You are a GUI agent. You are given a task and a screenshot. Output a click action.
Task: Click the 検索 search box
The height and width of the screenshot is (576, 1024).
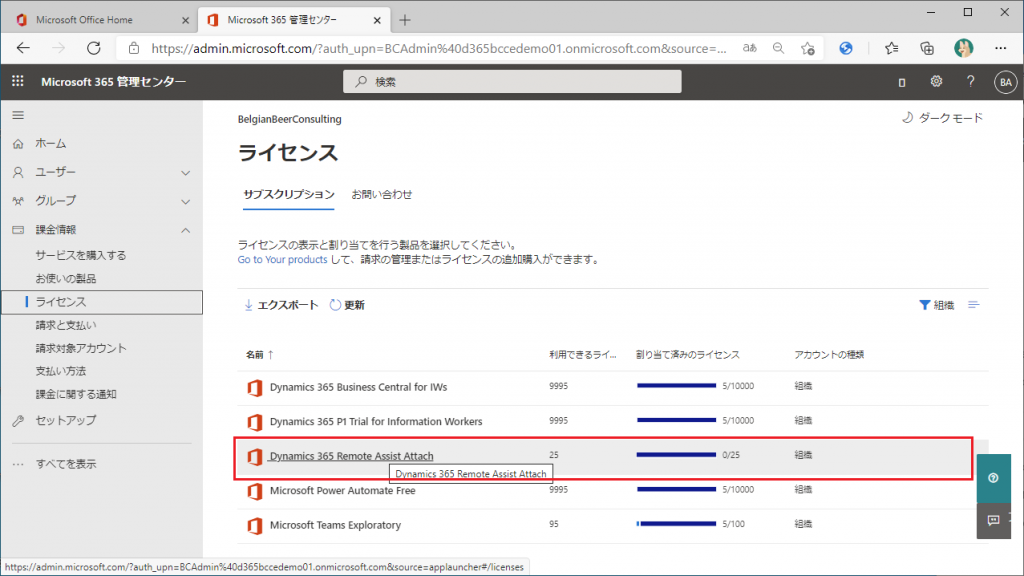512,82
